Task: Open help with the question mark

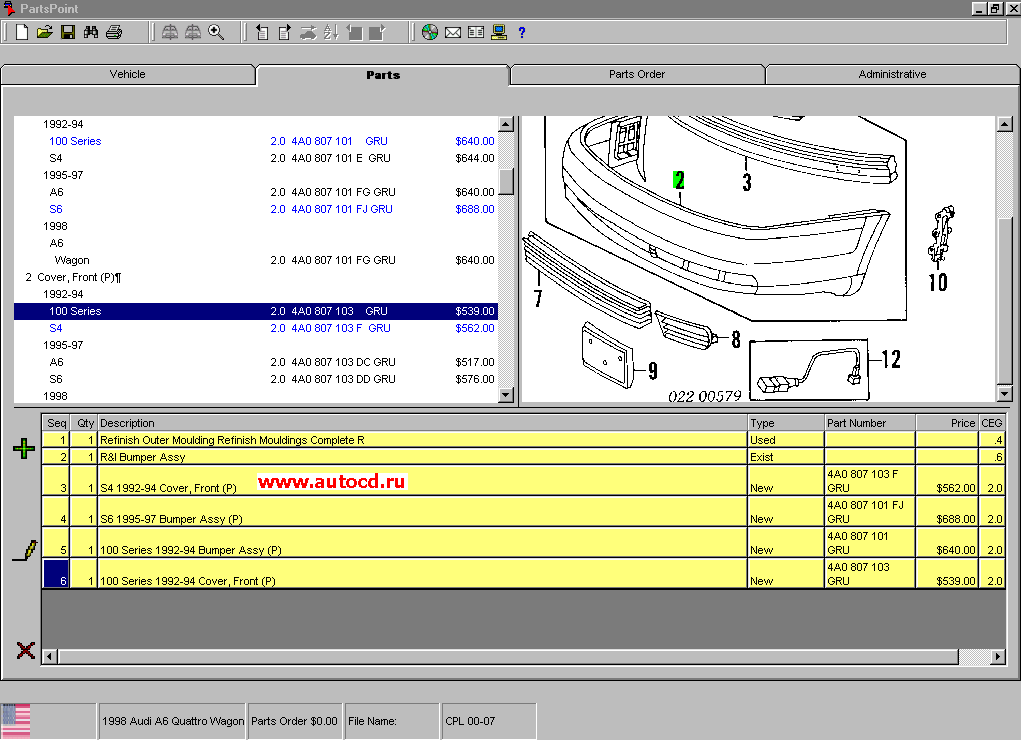Action: 522,32
